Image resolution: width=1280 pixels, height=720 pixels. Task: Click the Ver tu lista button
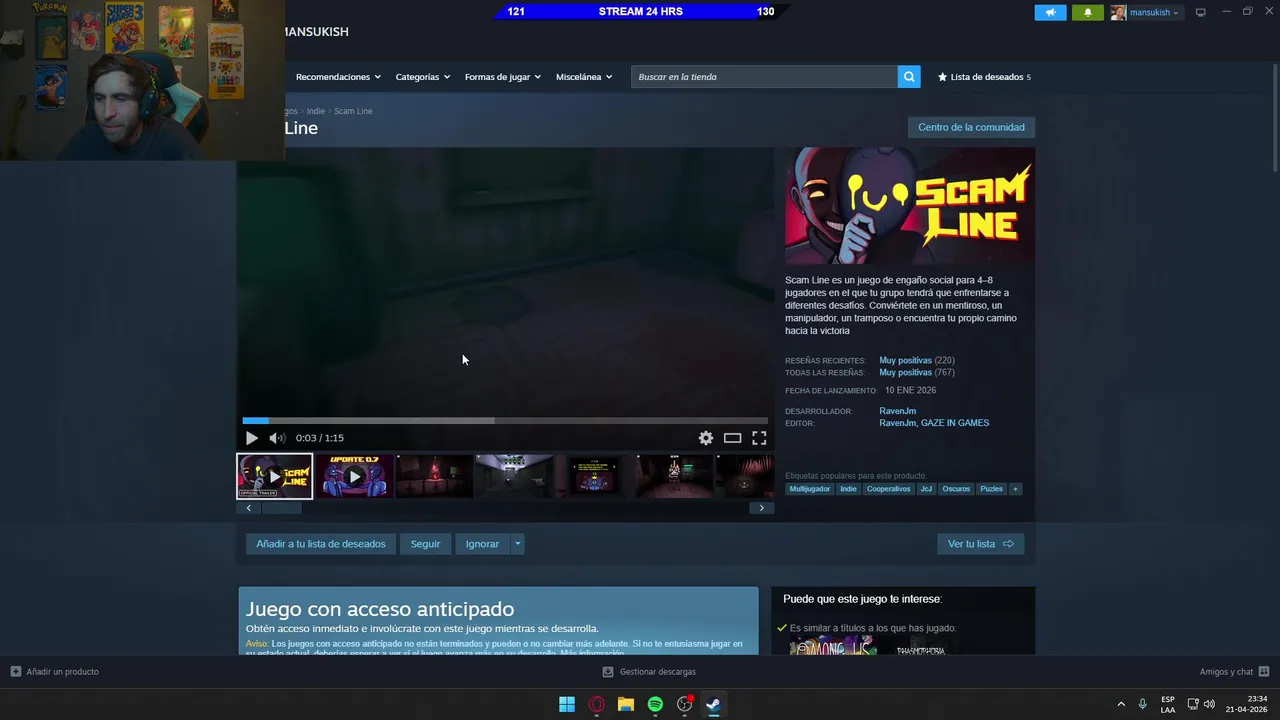pyautogui.click(x=980, y=544)
